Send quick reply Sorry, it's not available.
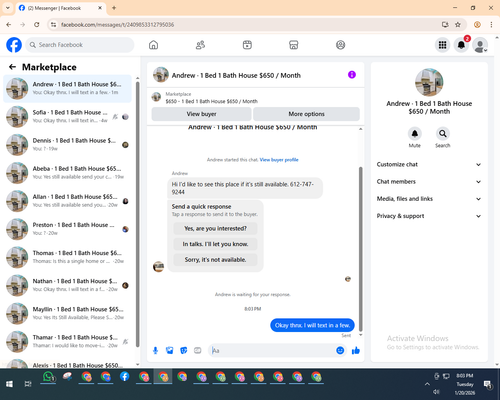Viewport: 500px width, 400px height. coord(215,260)
